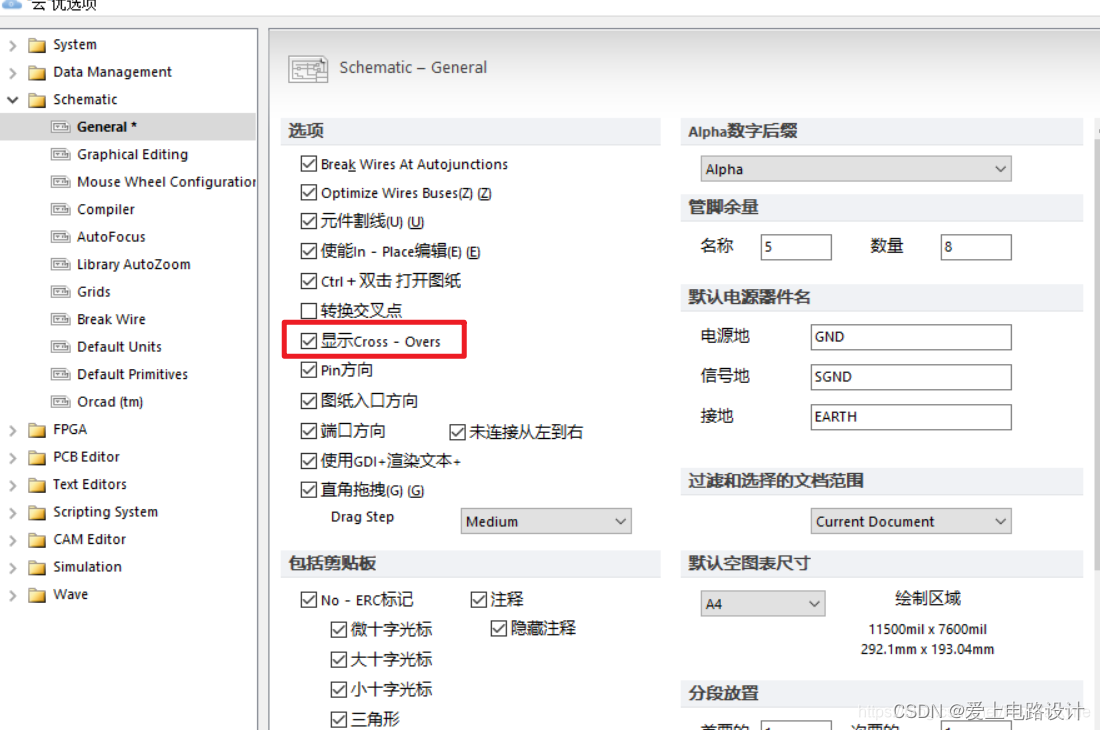The height and width of the screenshot is (730, 1100).
Task: Expand the PCB Editor tree section
Action: coord(11,457)
